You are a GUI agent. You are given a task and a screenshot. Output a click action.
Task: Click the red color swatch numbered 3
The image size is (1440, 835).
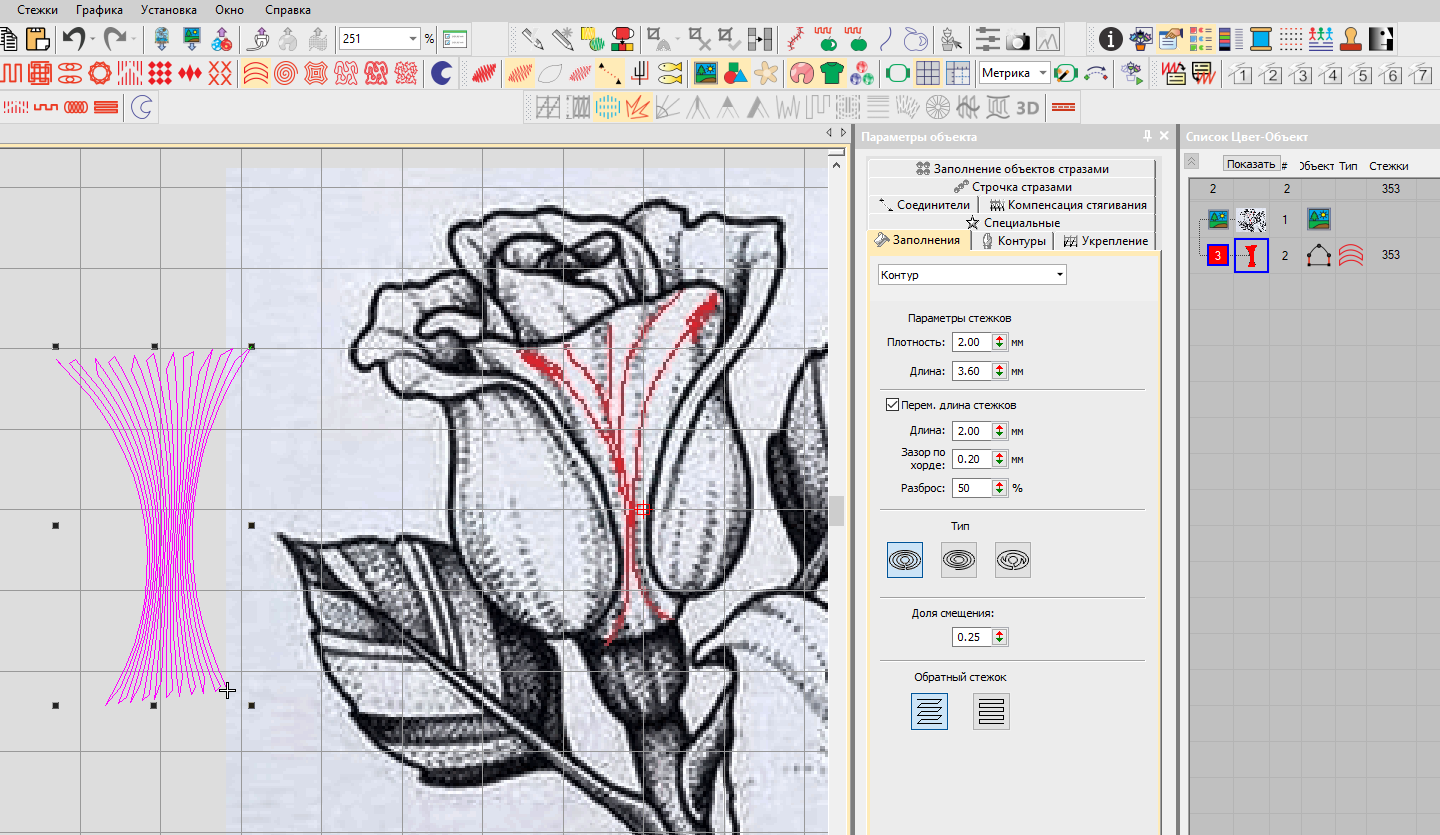point(1217,256)
